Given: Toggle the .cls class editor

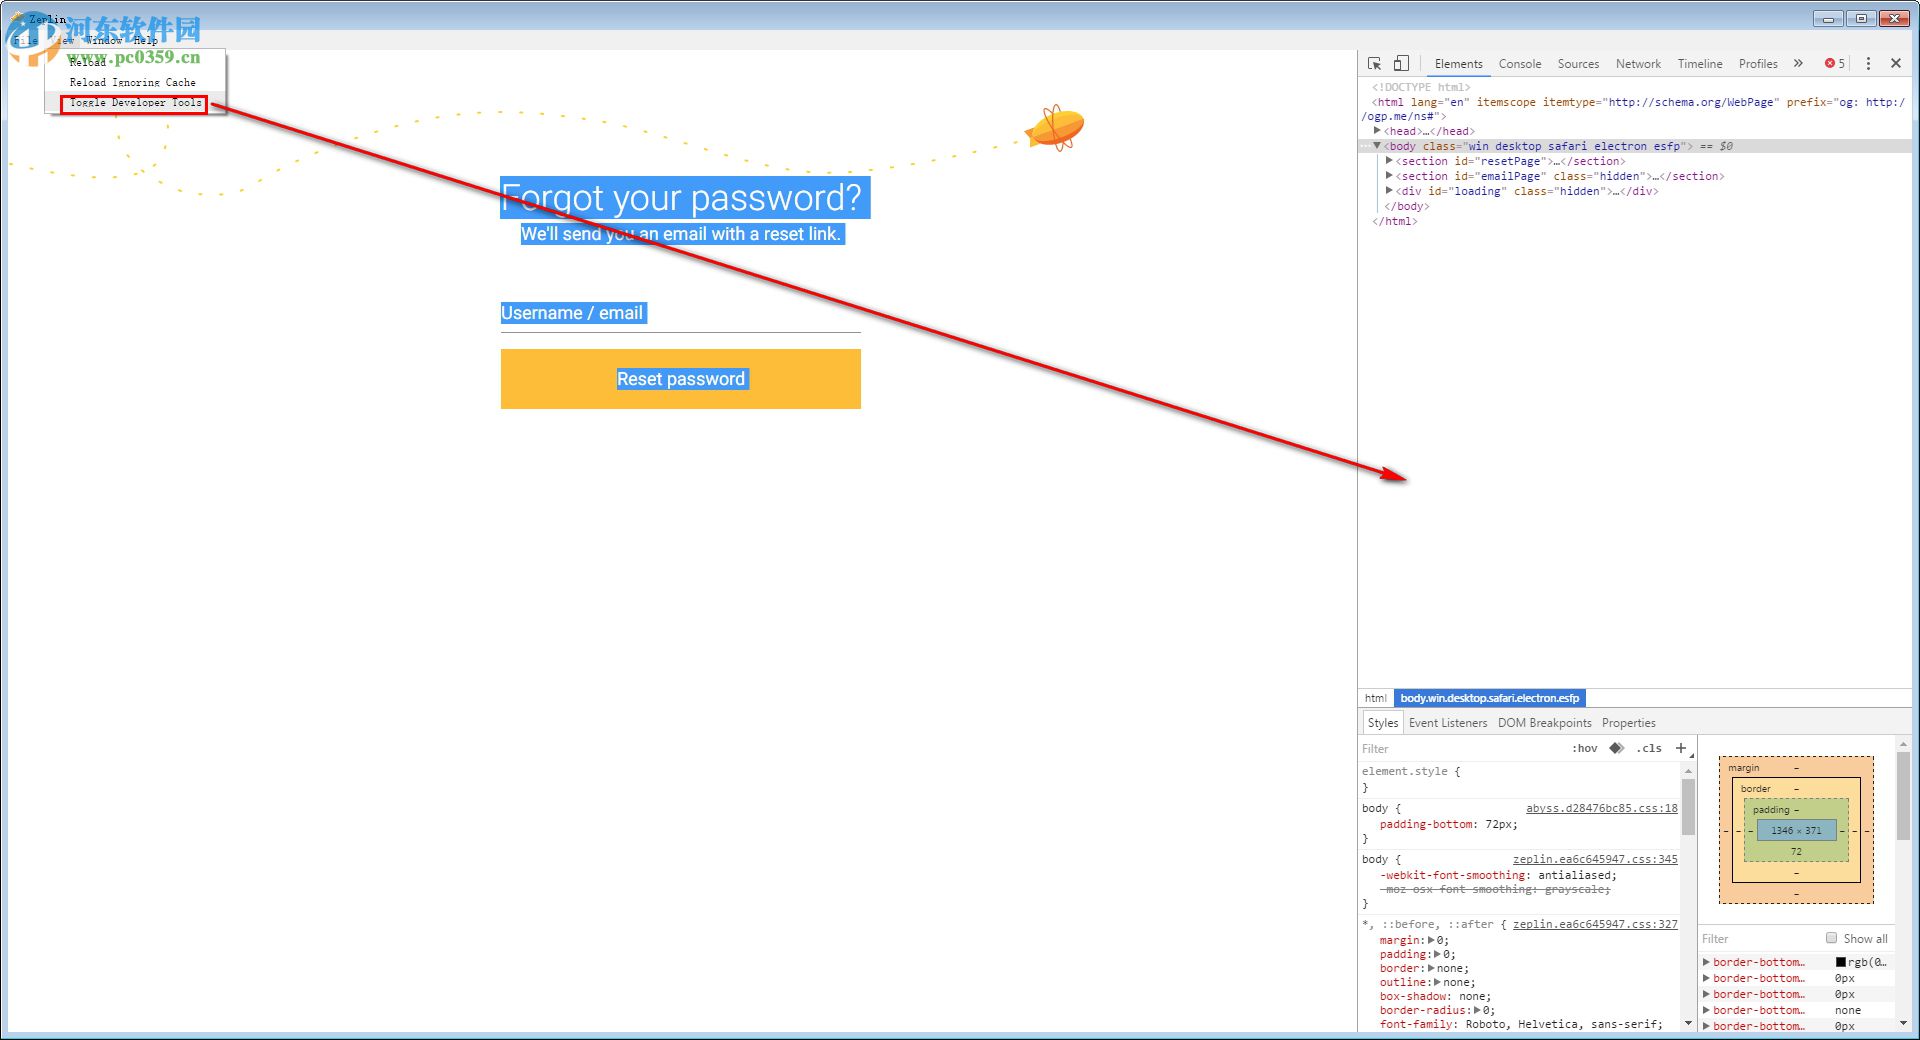Looking at the screenshot, I should [x=1649, y=748].
